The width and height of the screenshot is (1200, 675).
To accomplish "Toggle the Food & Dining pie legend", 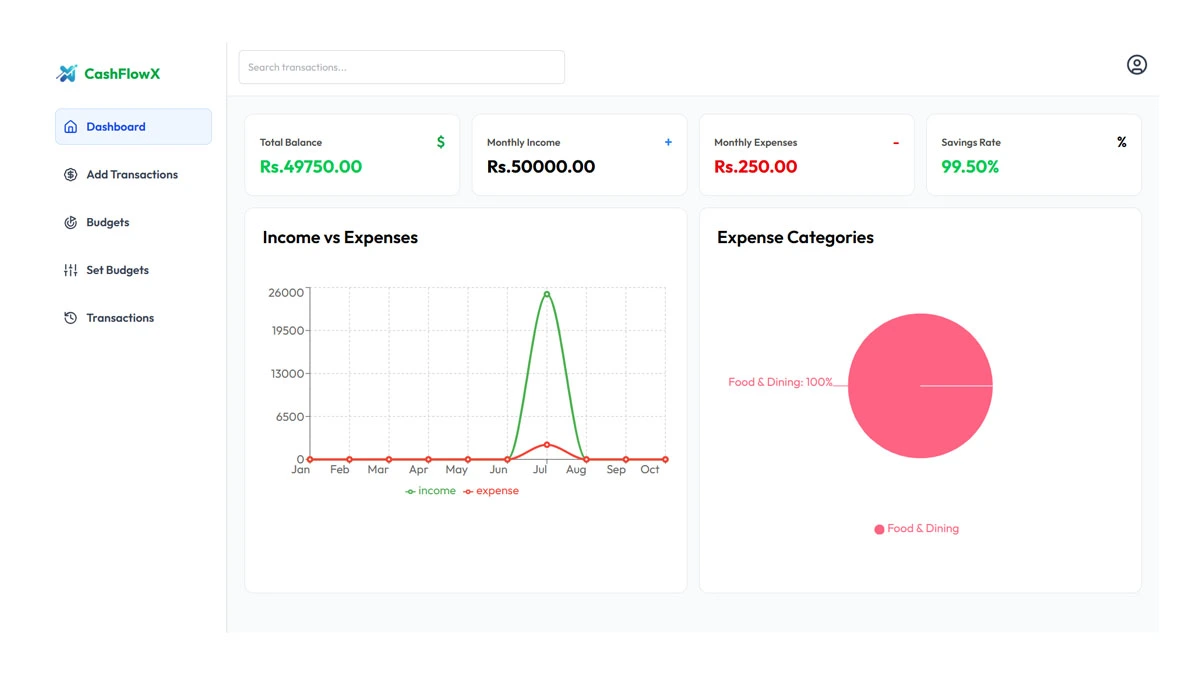I will [x=916, y=529].
